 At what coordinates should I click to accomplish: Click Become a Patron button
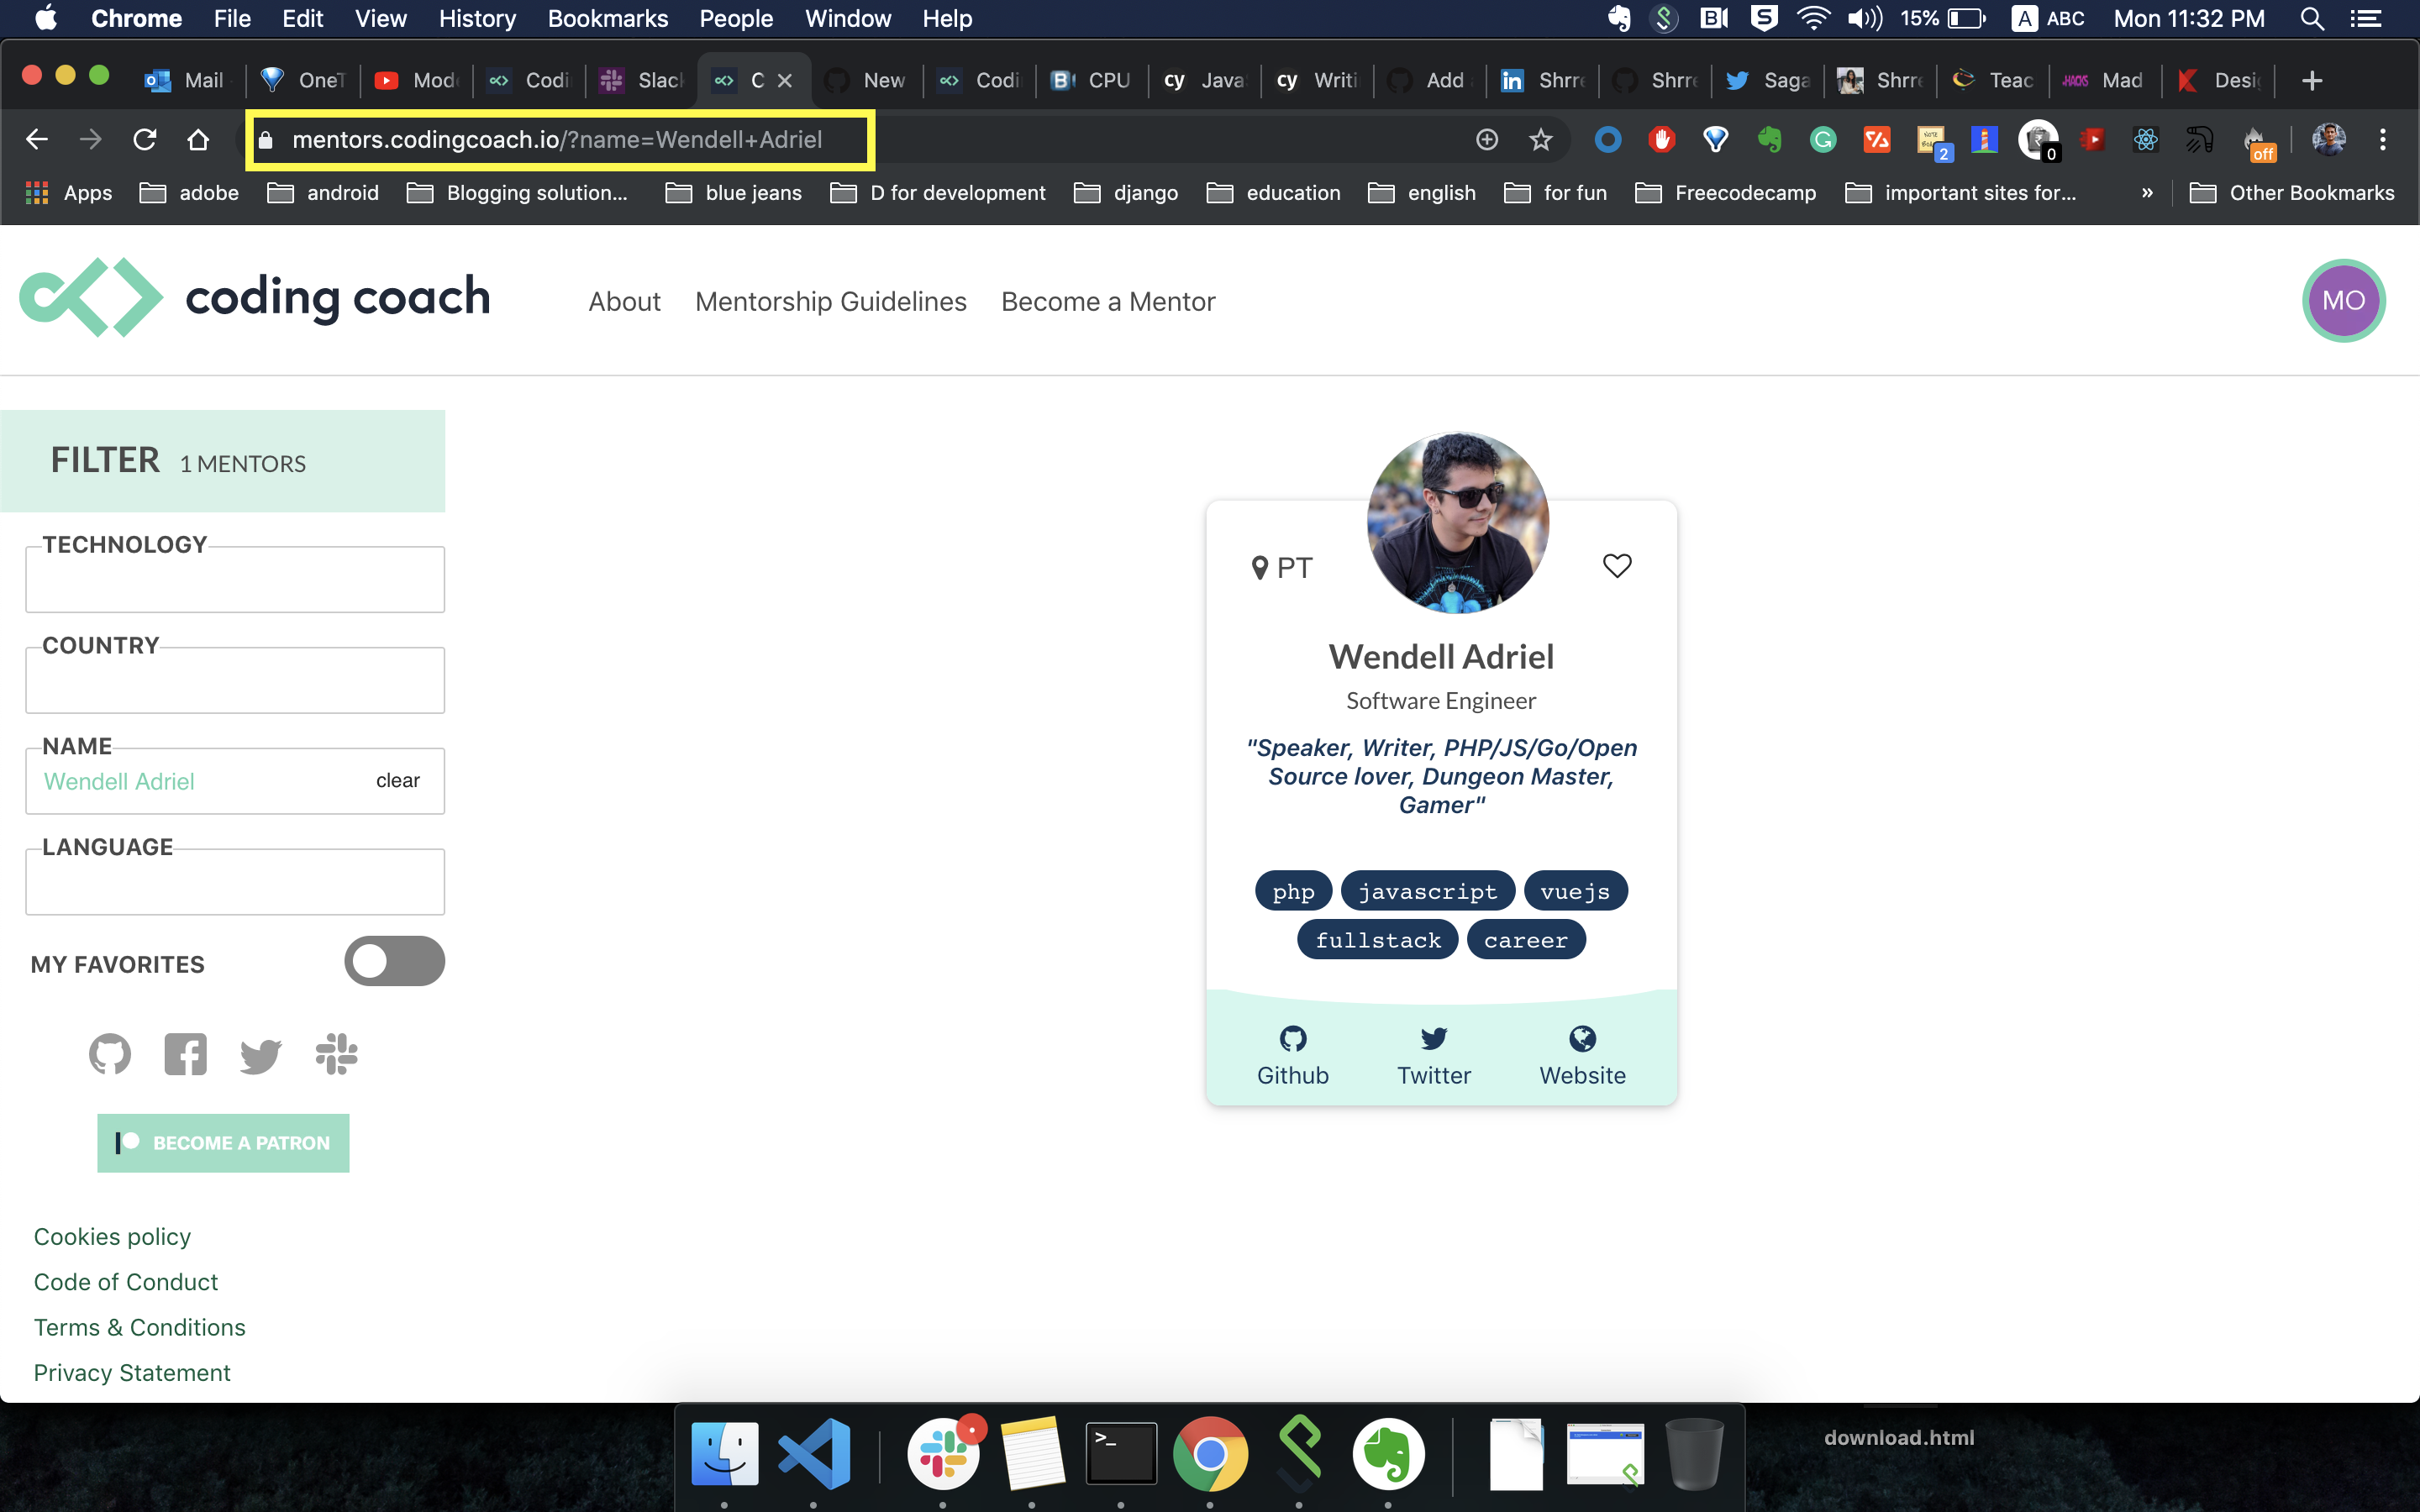[x=223, y=1143]
